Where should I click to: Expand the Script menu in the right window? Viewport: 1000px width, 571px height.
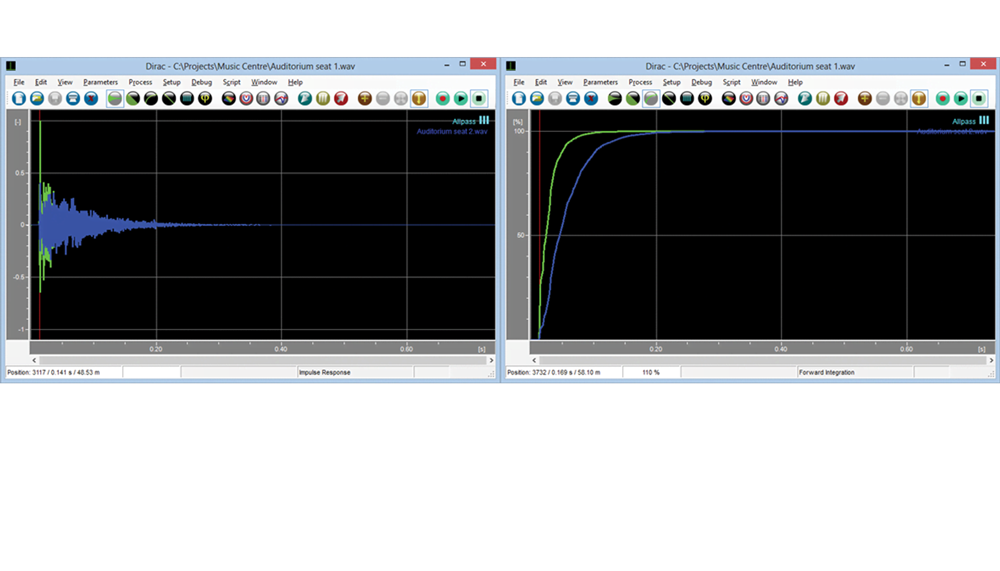(x=732, y=82)
